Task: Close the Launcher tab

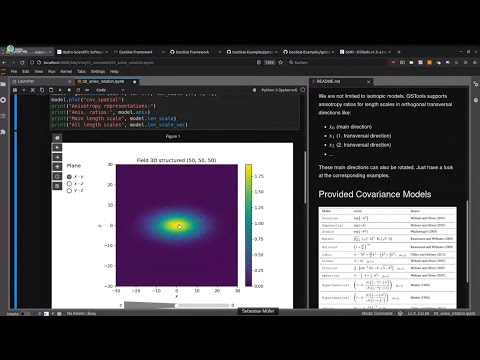Action: 69,81
